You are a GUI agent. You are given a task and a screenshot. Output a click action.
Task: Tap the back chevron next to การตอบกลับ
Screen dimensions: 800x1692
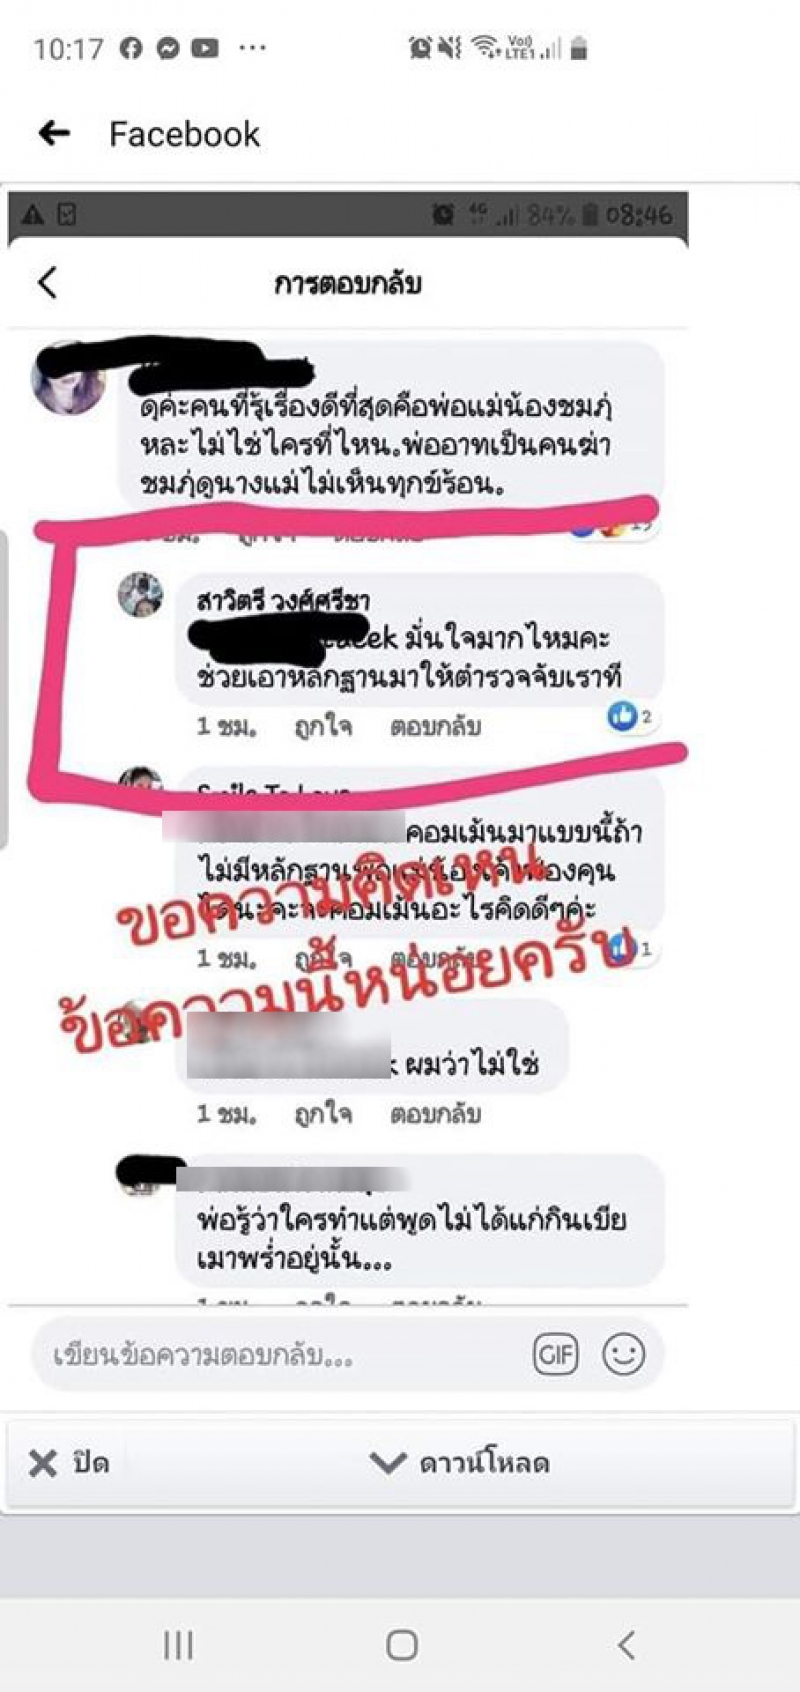(47, 283)
